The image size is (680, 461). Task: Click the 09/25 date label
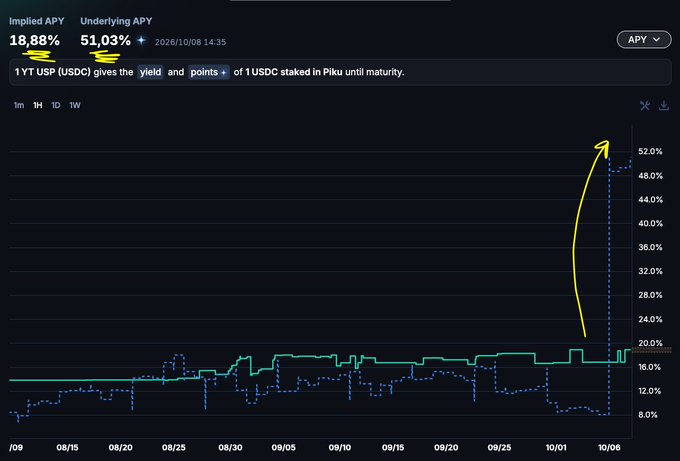[499, 448]
